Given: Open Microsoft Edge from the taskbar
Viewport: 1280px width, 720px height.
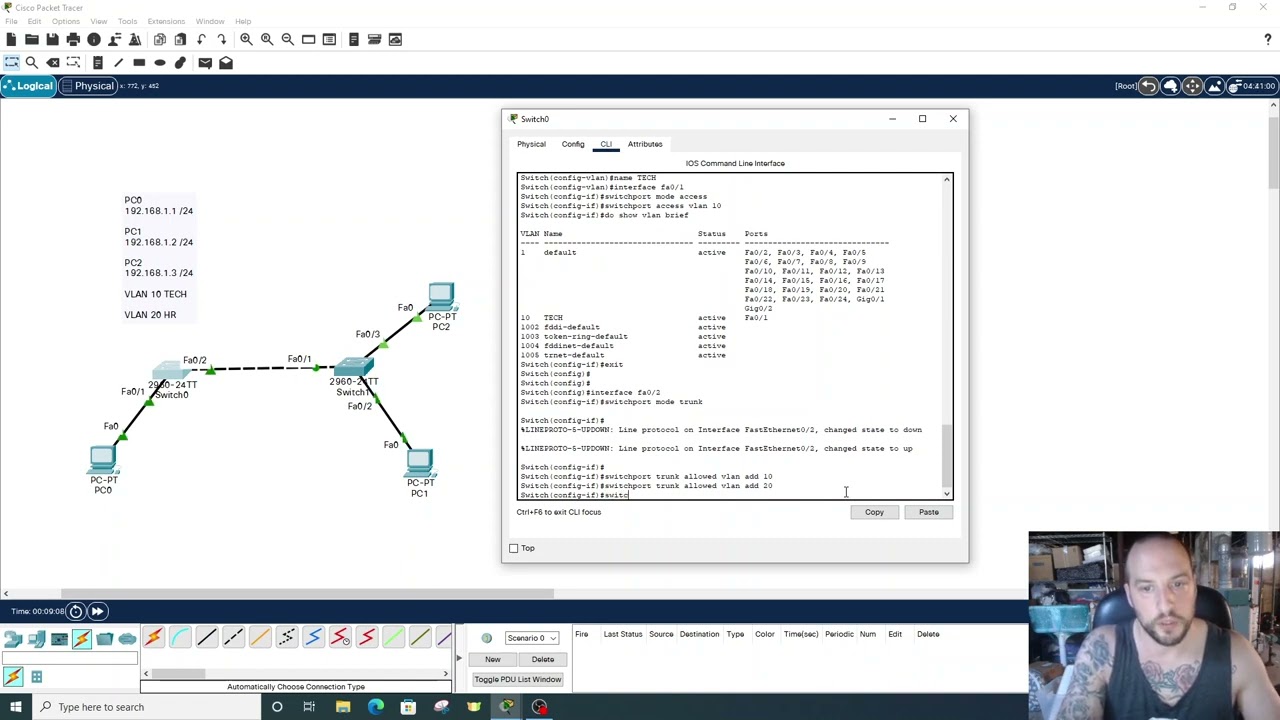Looking at the screenshot, I should click(375, 707).
